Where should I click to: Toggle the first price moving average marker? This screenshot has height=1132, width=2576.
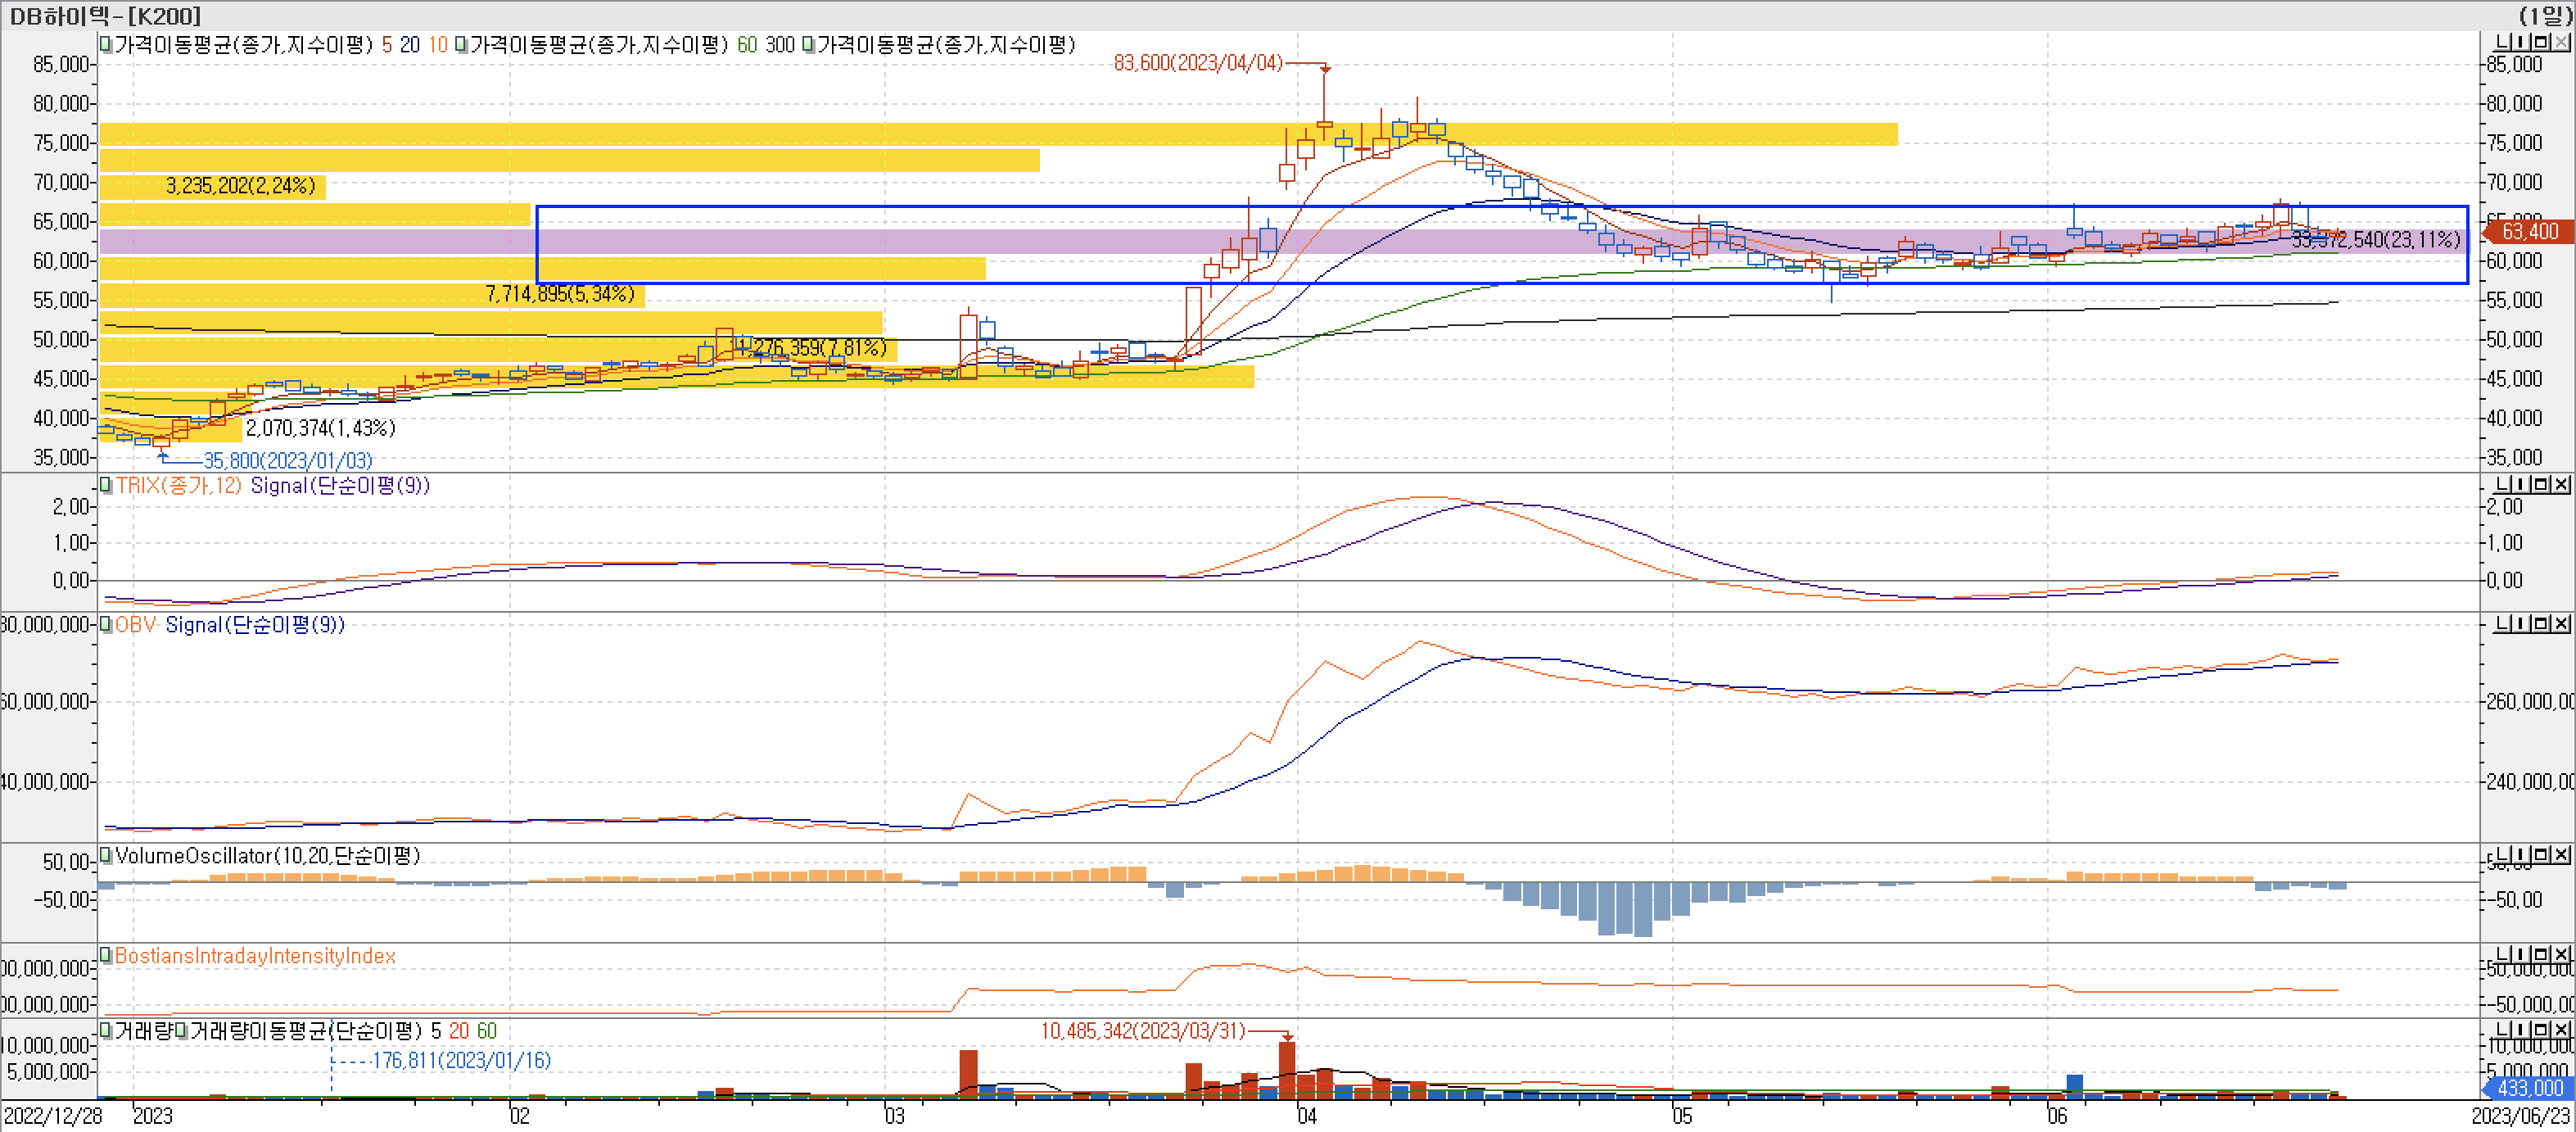click(105, 45)
